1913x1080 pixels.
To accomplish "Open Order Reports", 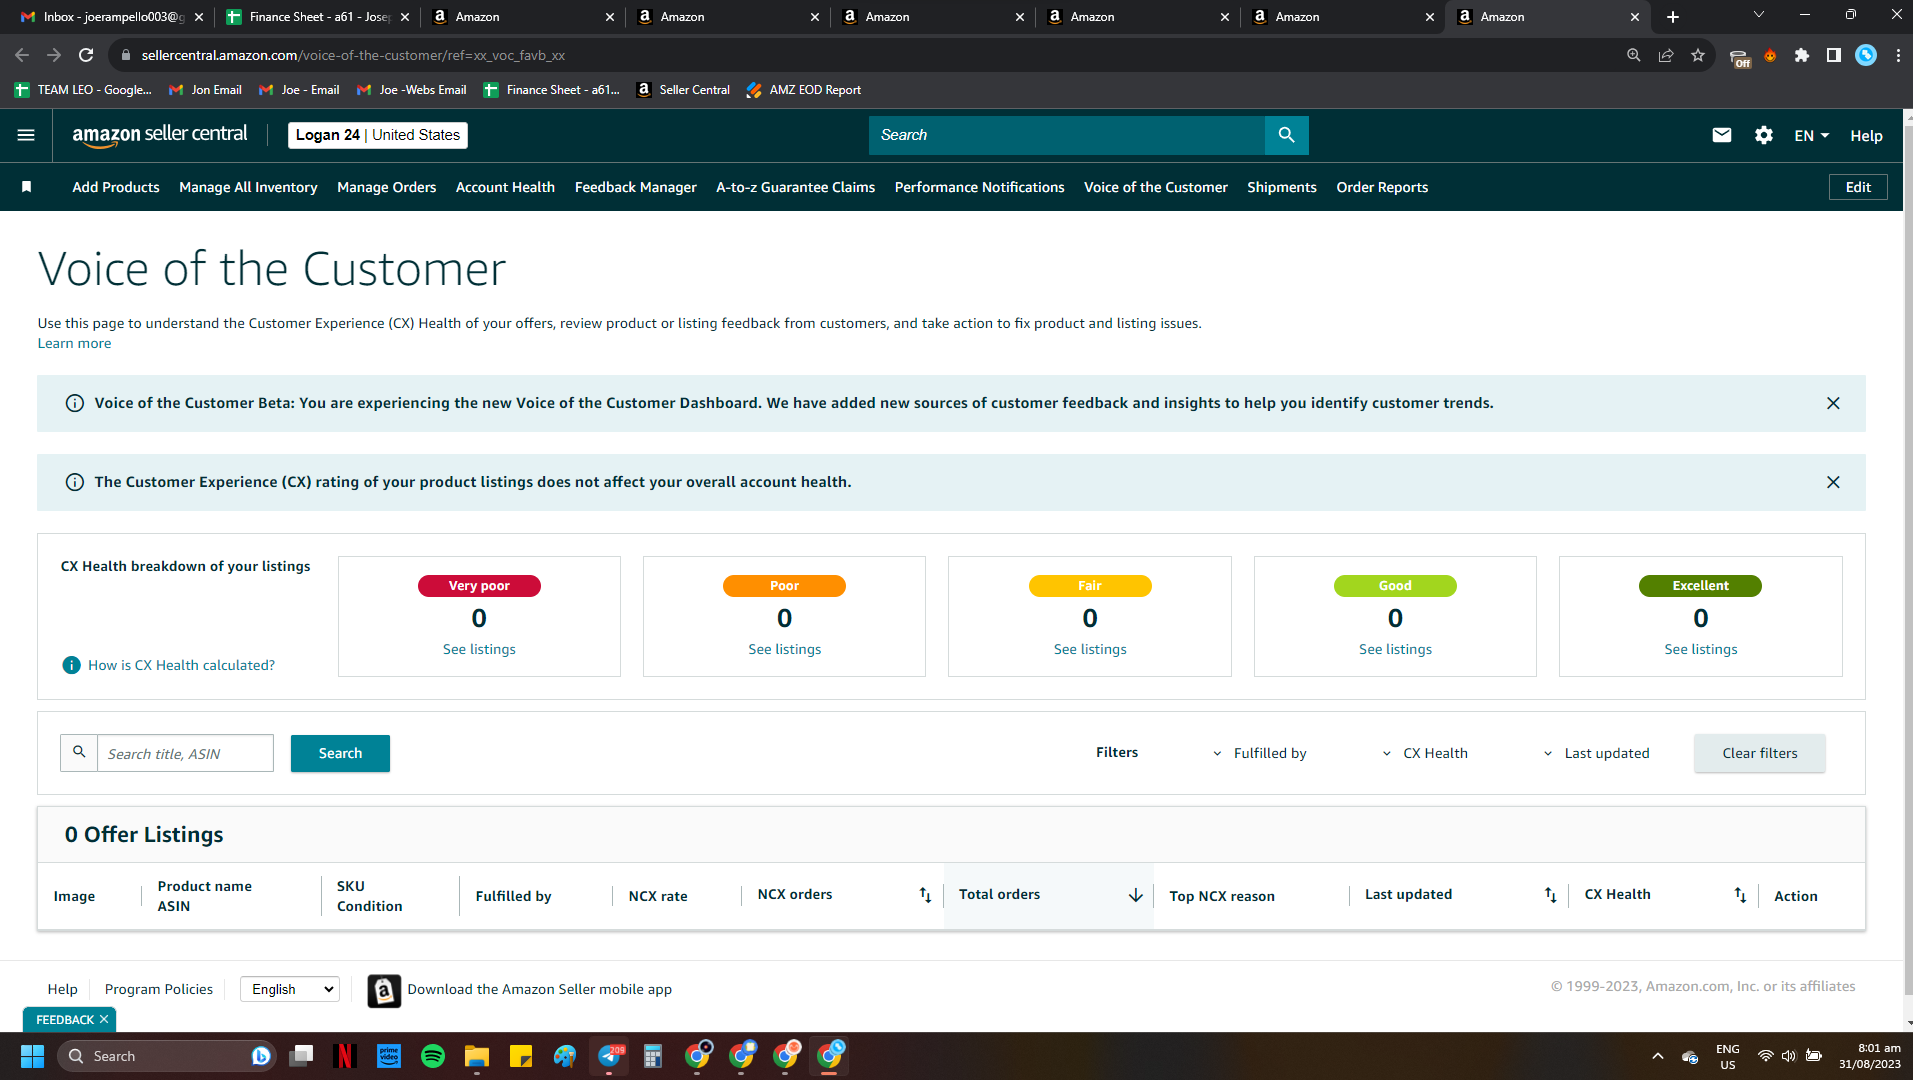I will click(1382, 187).
